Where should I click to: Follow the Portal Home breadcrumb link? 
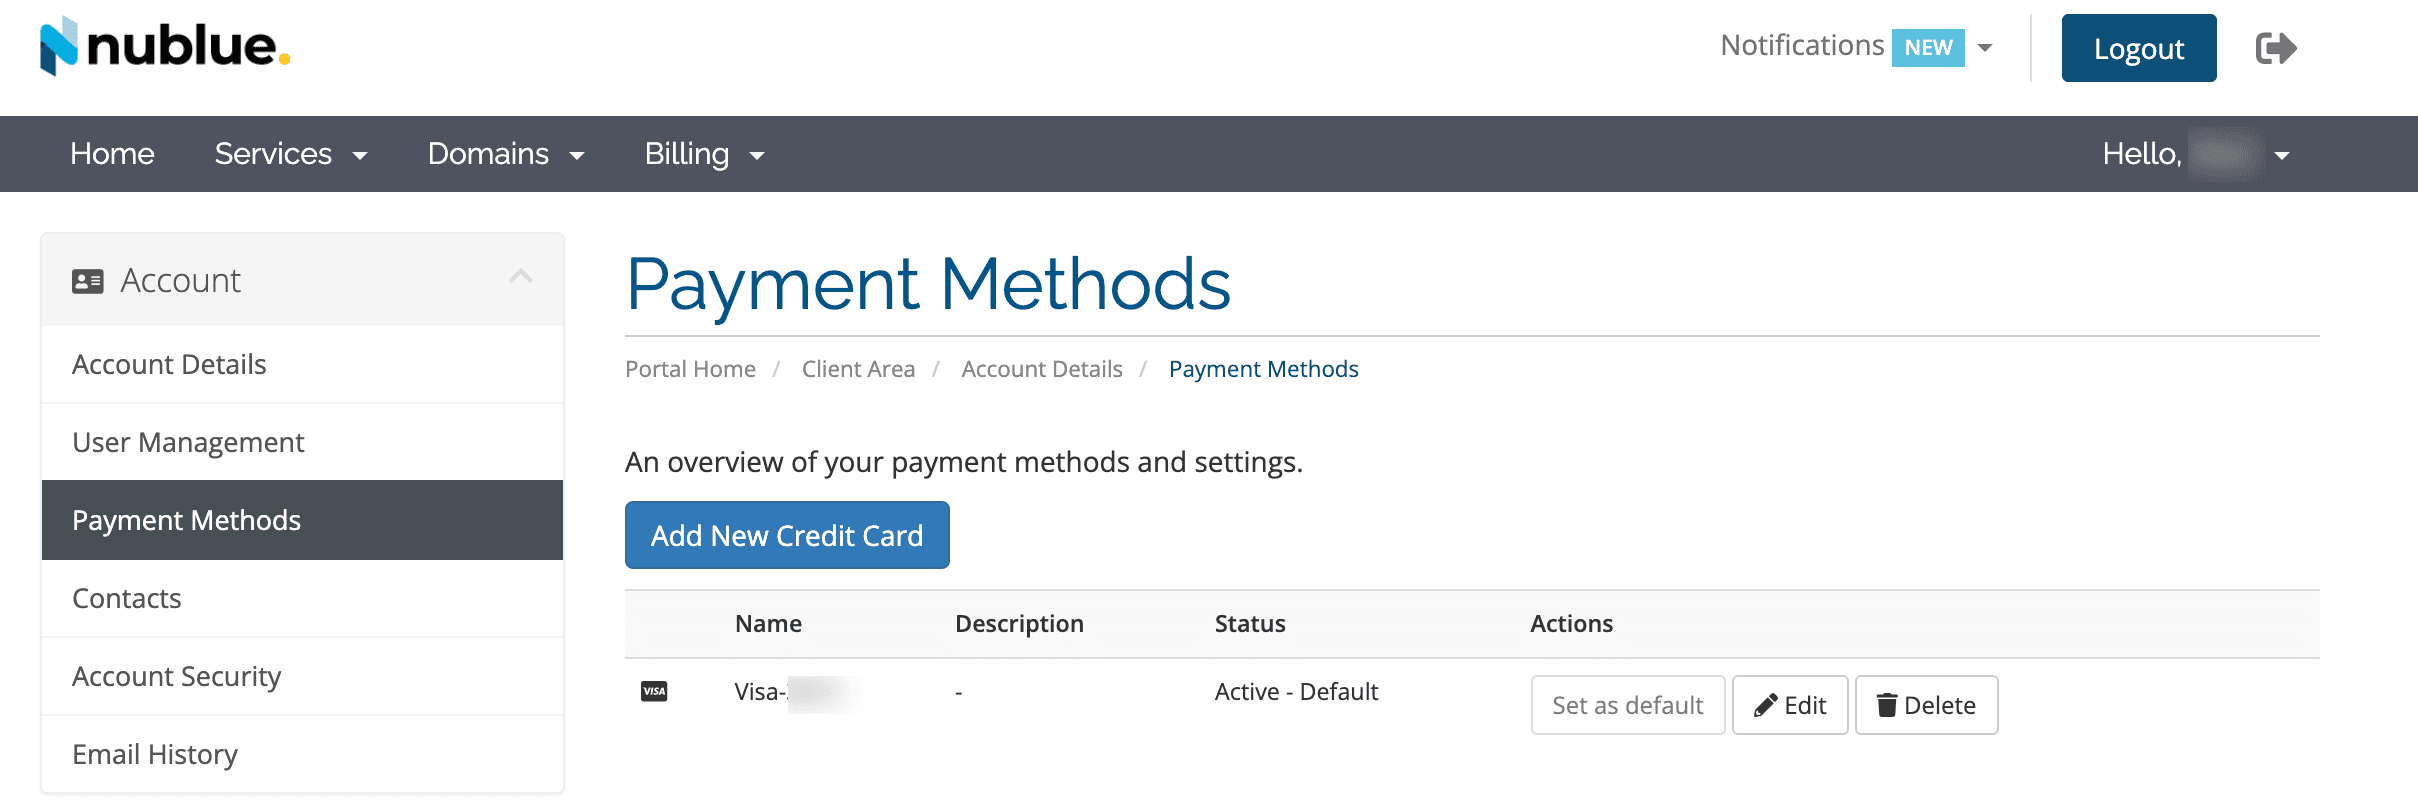(x=690, y=369)
